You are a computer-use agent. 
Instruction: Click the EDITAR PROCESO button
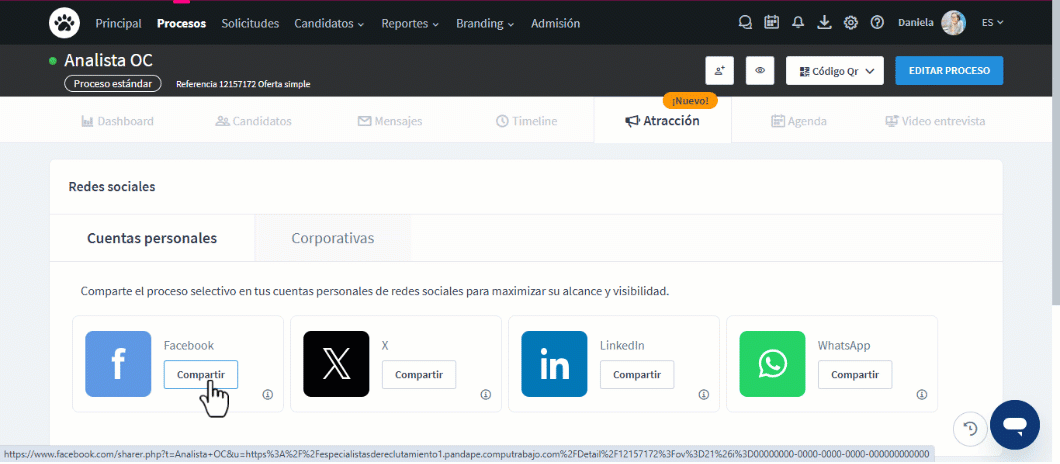[x=949, y=70]
